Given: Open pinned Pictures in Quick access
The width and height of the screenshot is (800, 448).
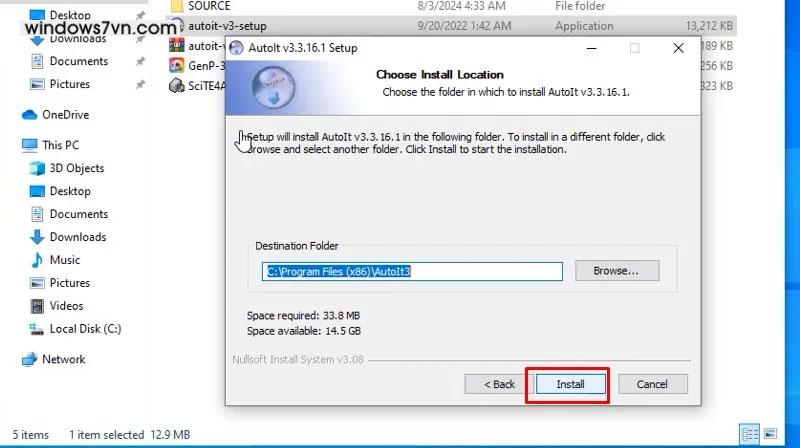Looking at the screenshot, I should [x=69, y=84].
